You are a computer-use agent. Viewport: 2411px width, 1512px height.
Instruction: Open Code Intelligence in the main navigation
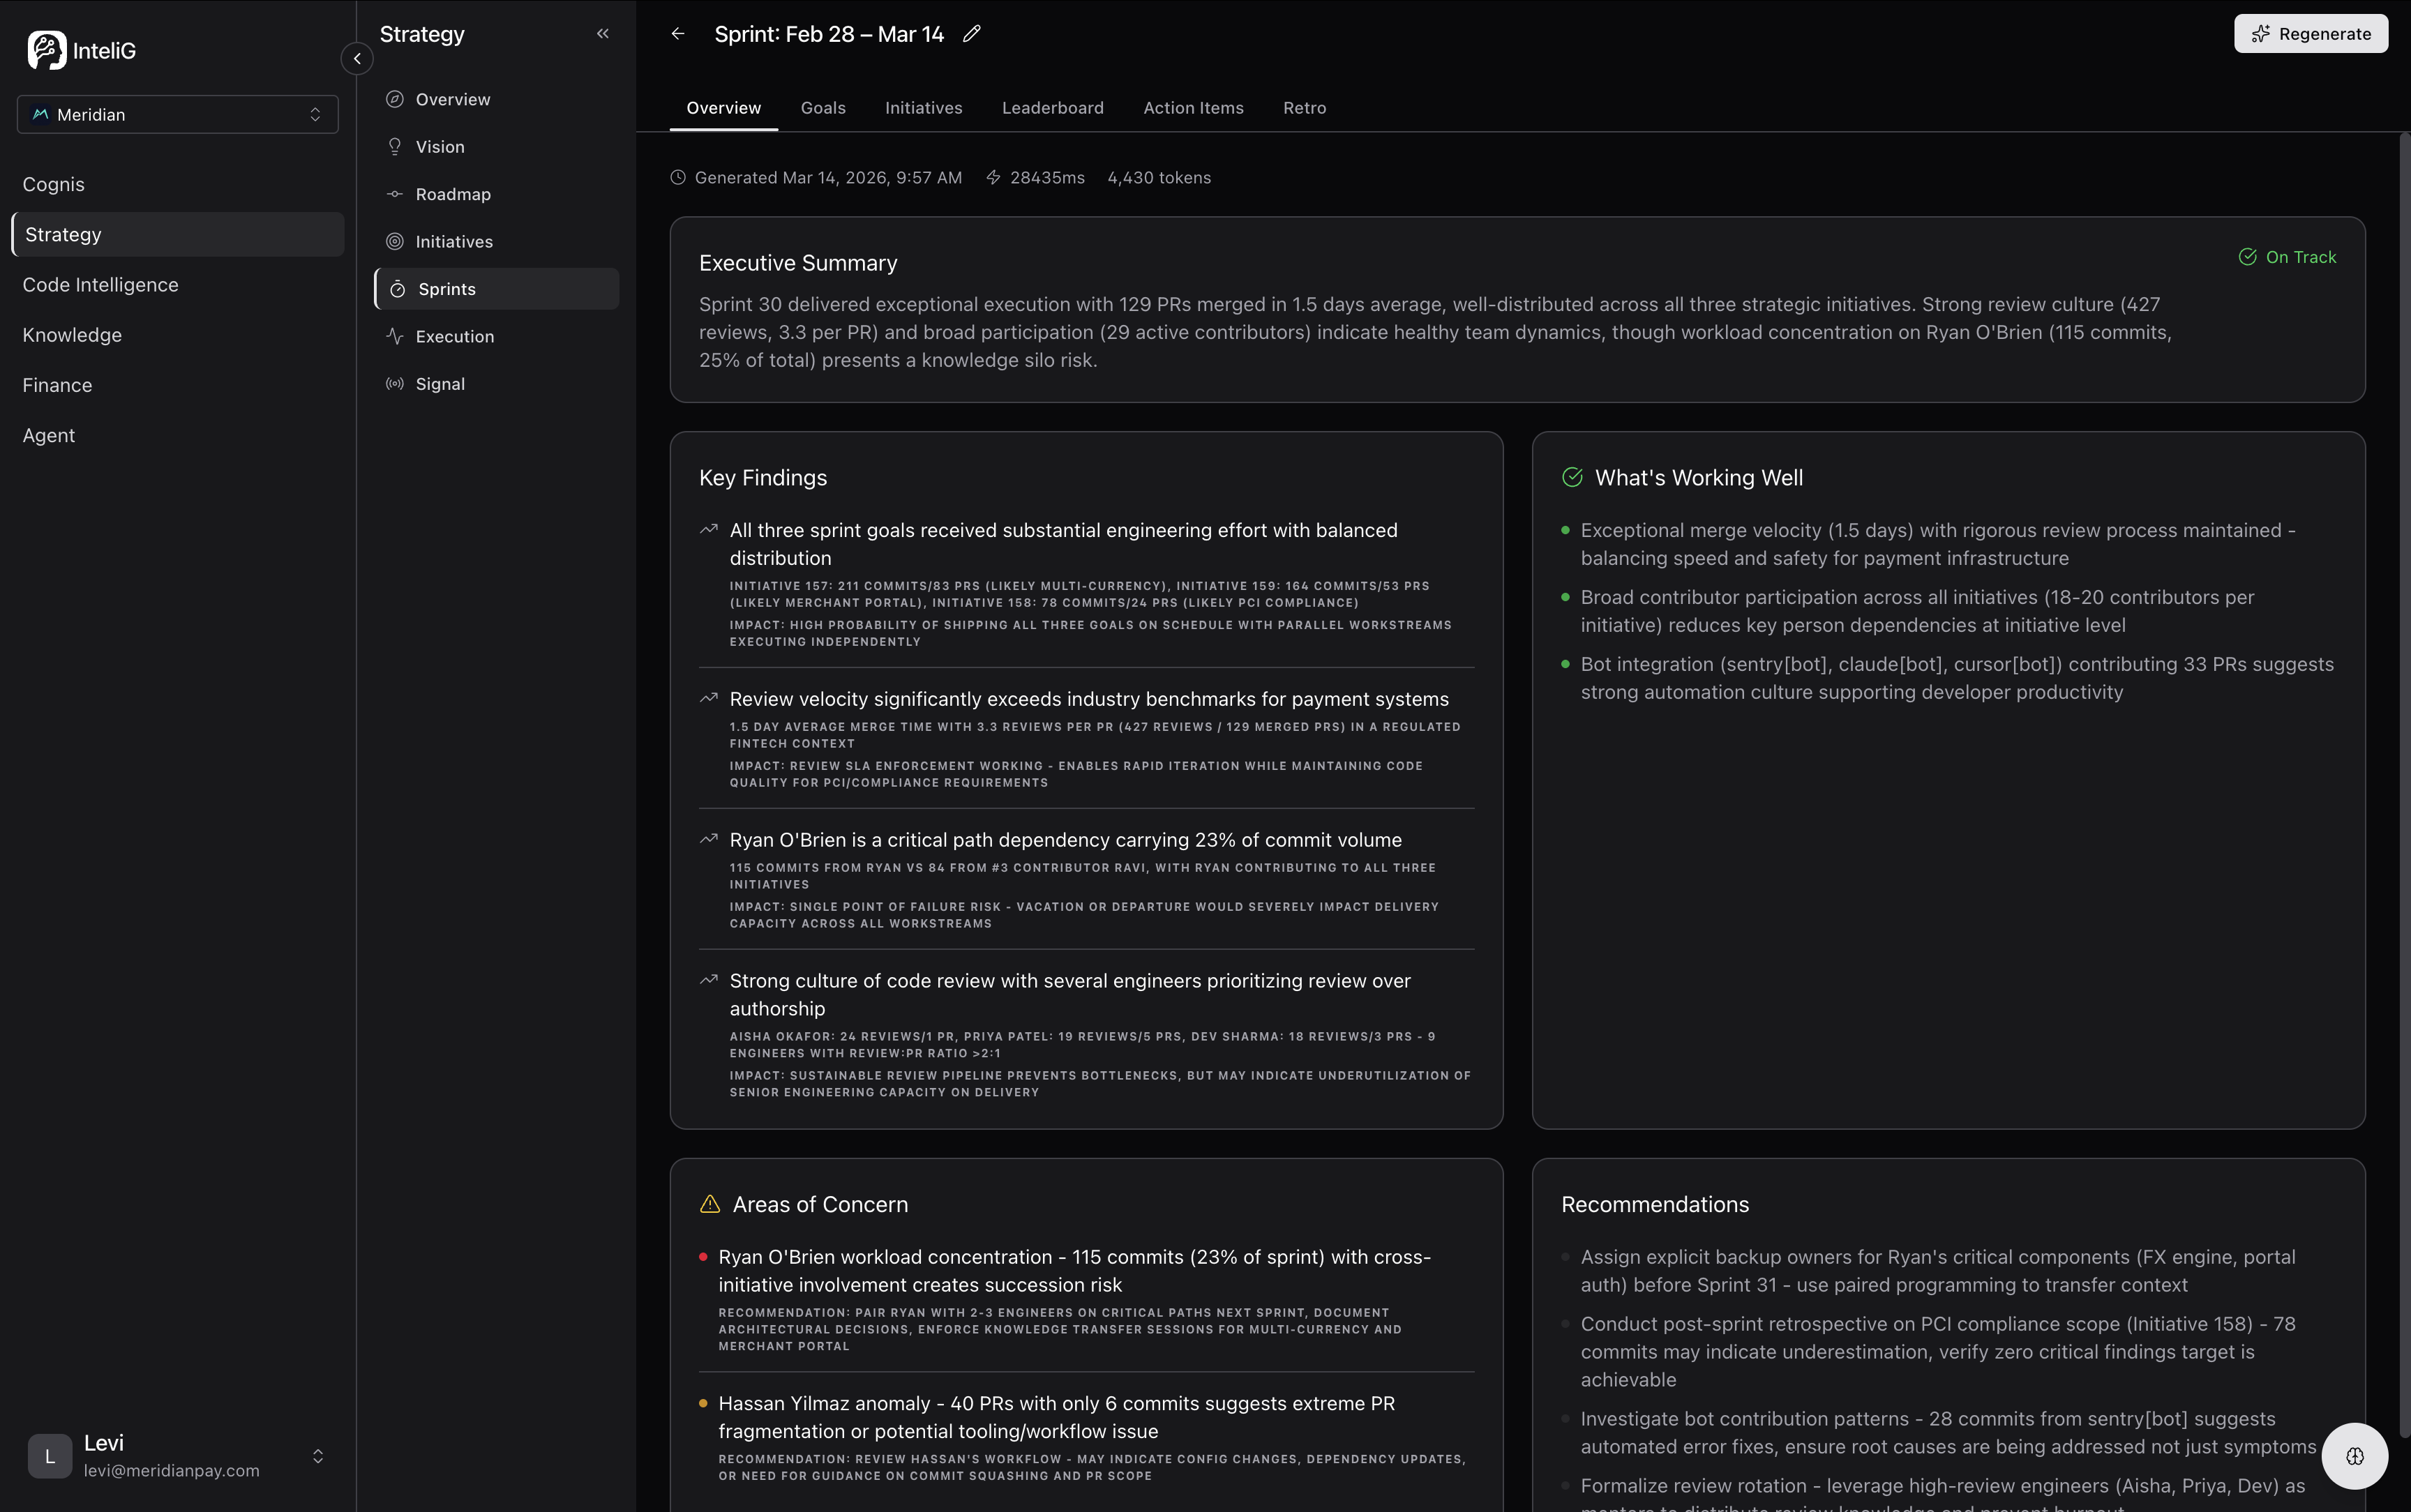point(101,285)
